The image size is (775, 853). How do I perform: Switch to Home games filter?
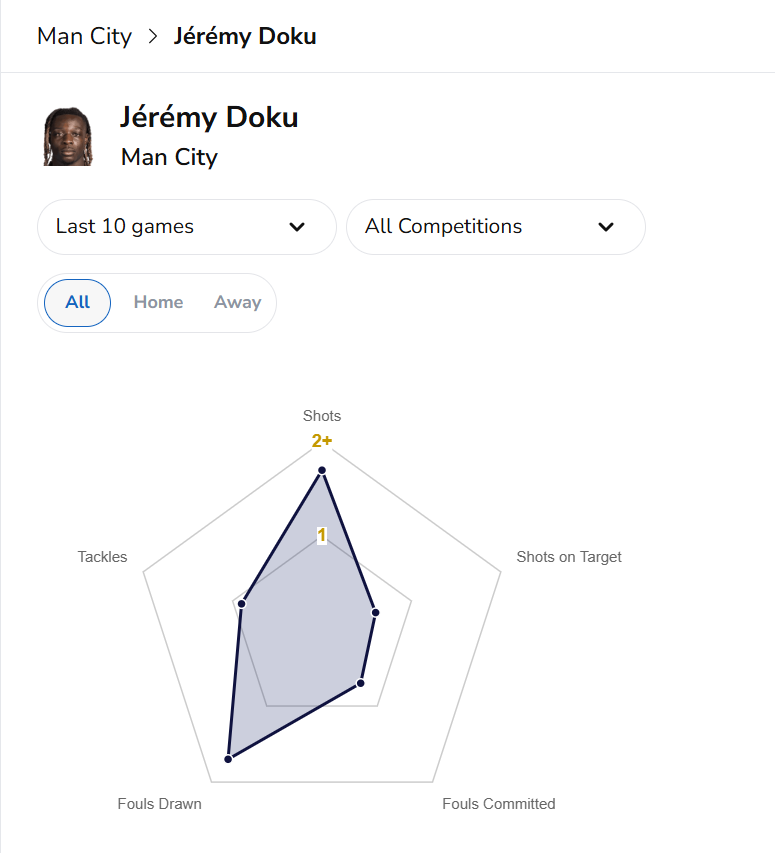[x=158, y=302]
